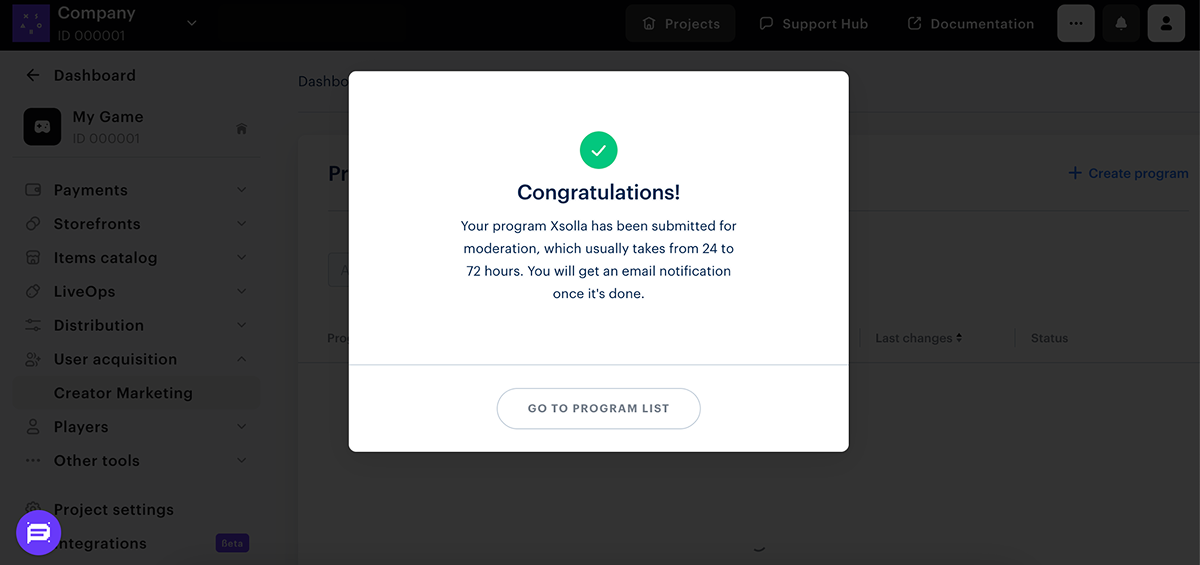Click the Create program link
The image size is (1200, 565).
(1128, 173)
